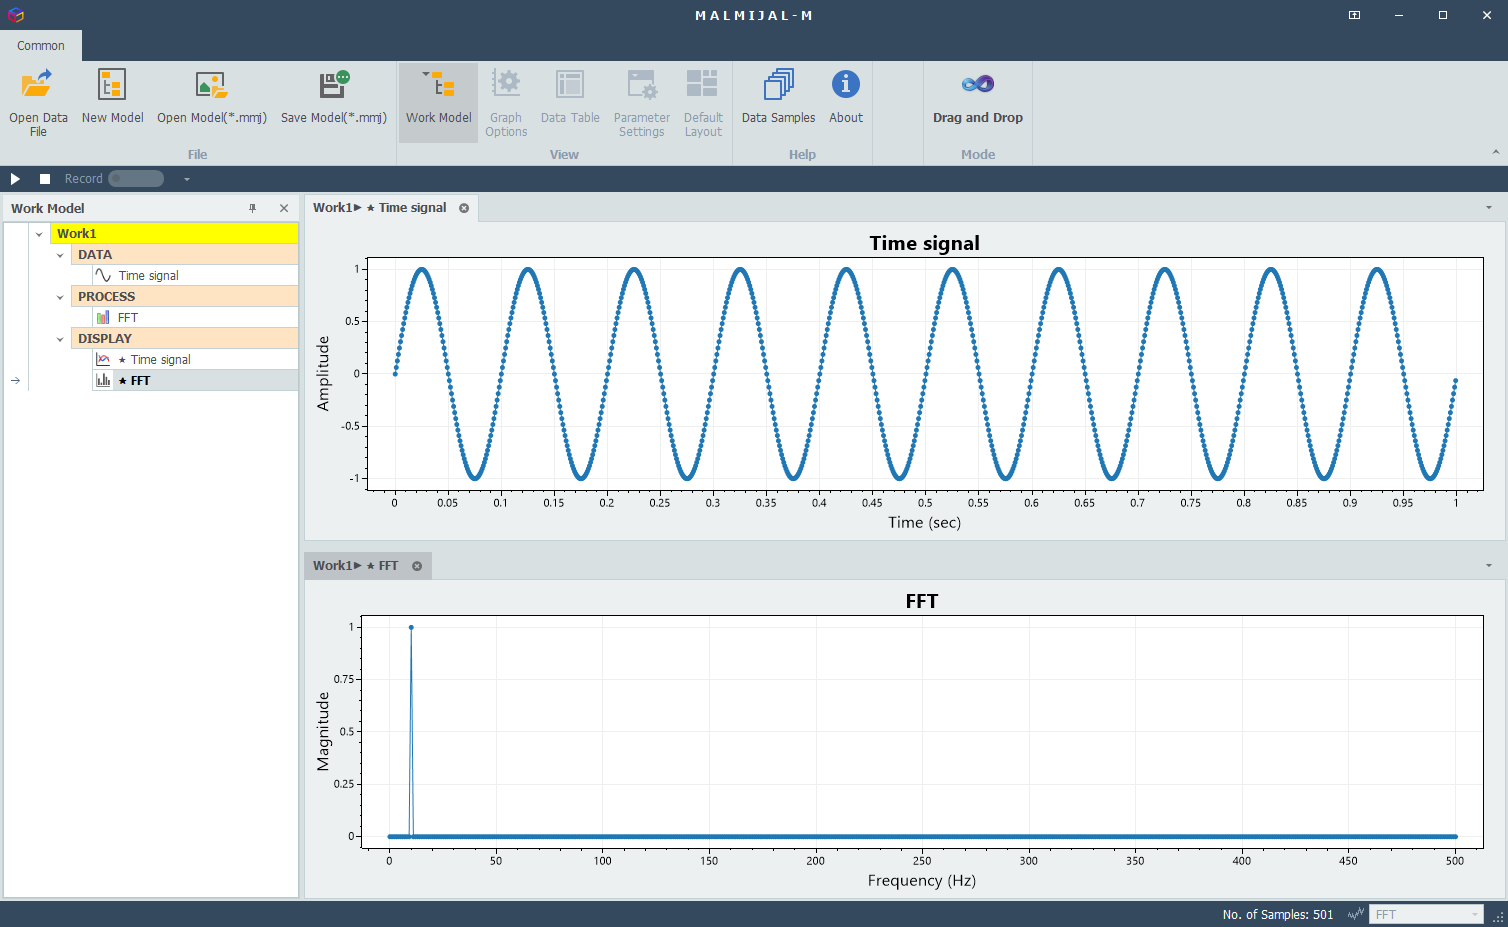Open the FFT combo box in status bar
Viewport: 1508px width, 927px height.
pyautogui.click(x=1426, y=914)
